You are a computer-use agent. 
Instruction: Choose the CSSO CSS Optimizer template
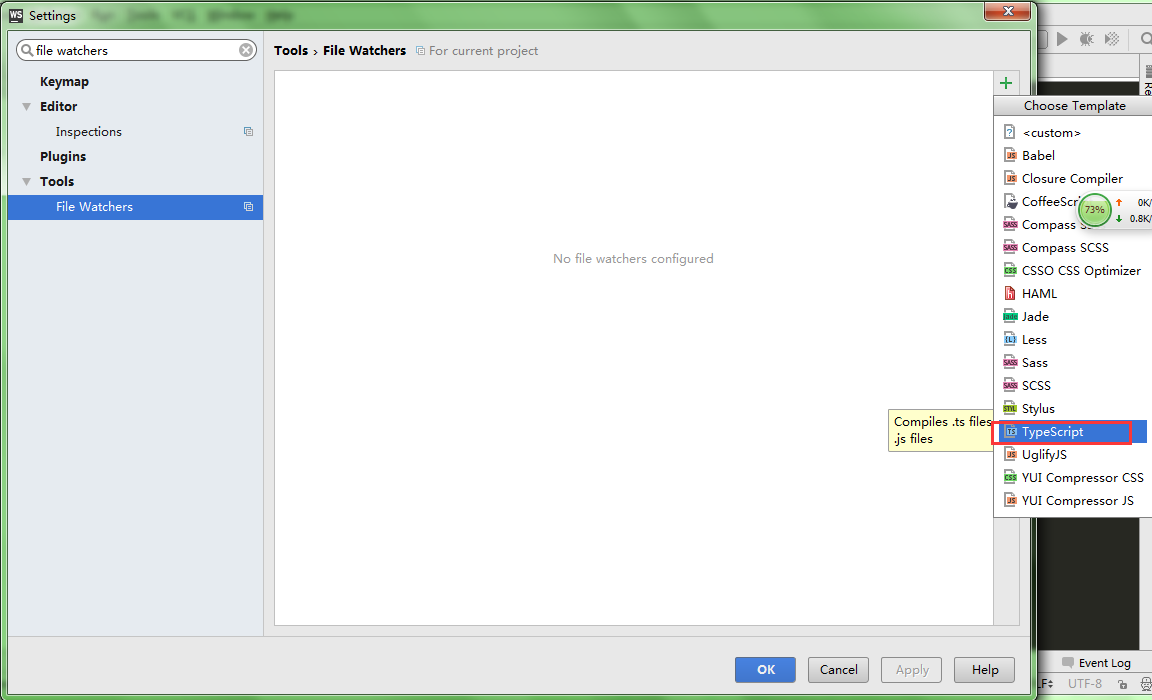pyautogui.click(x=1073, y=270)
